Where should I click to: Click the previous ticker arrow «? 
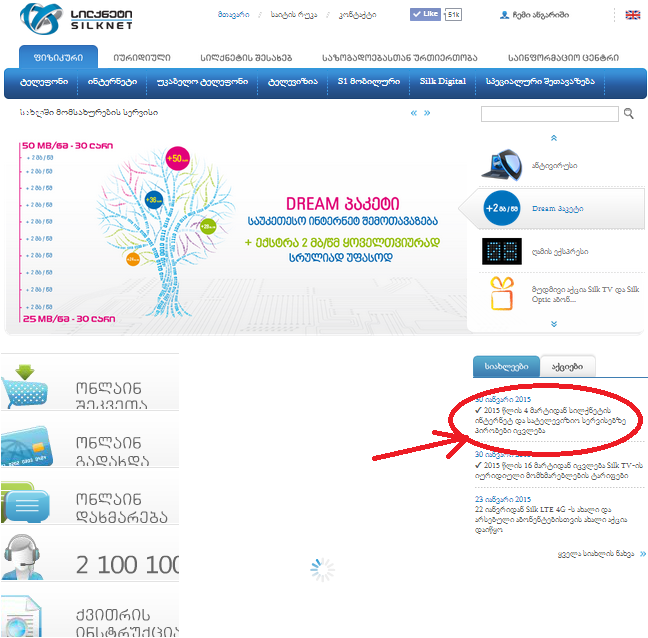[414, 113]
